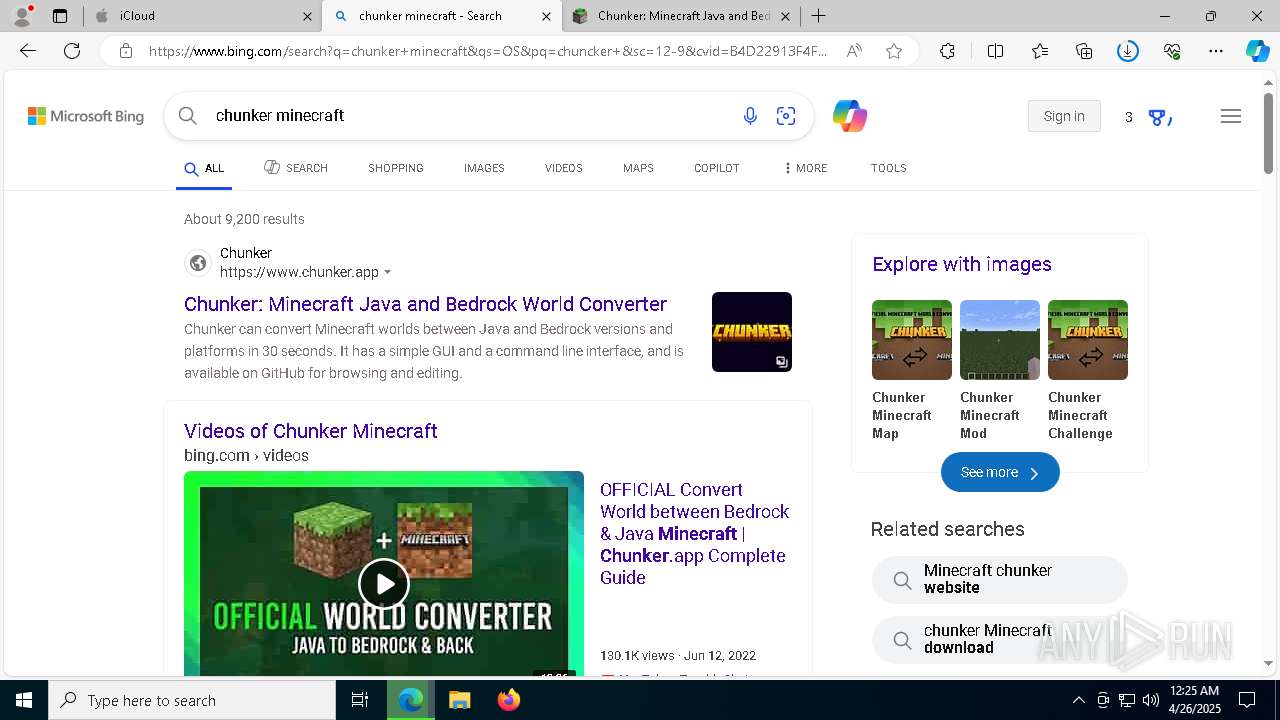This screenshot has height=720, width=1280.
Task: Click the Sign in button
Action: point(1064,116)
